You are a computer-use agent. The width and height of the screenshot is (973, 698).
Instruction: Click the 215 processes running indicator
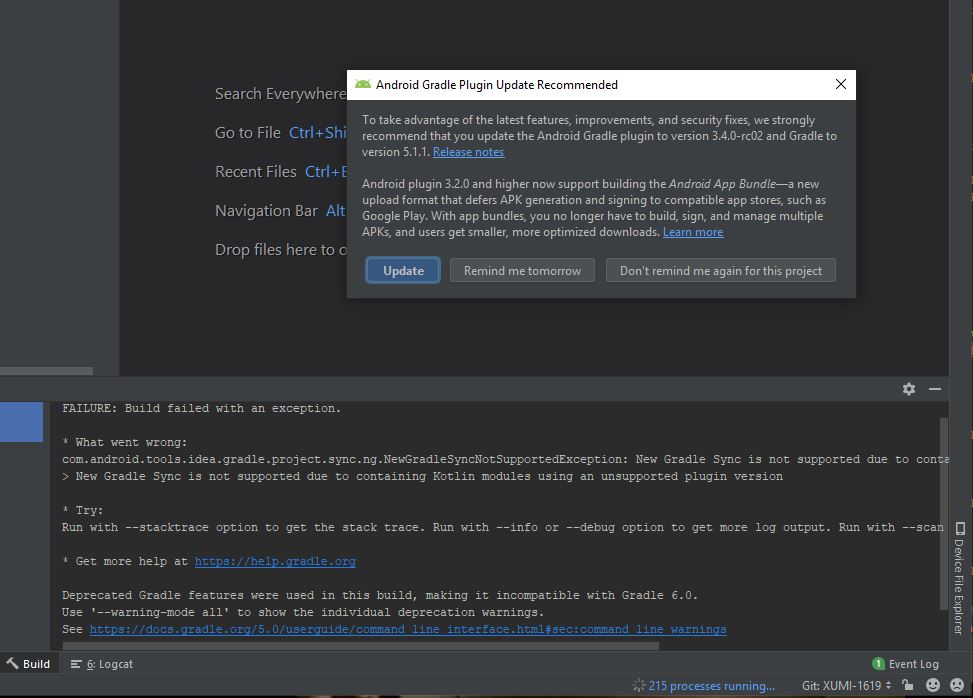click(704, 686)
